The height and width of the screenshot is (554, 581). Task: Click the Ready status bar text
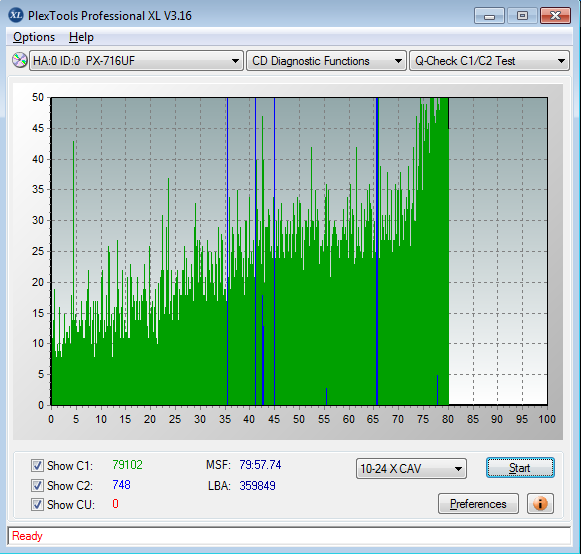pos(27,536)
